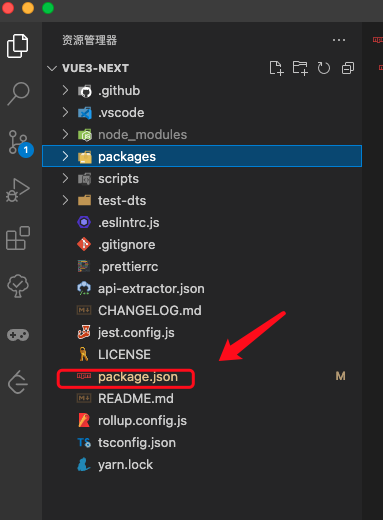Click the markdown icon beside README.md

pos(84,398)
